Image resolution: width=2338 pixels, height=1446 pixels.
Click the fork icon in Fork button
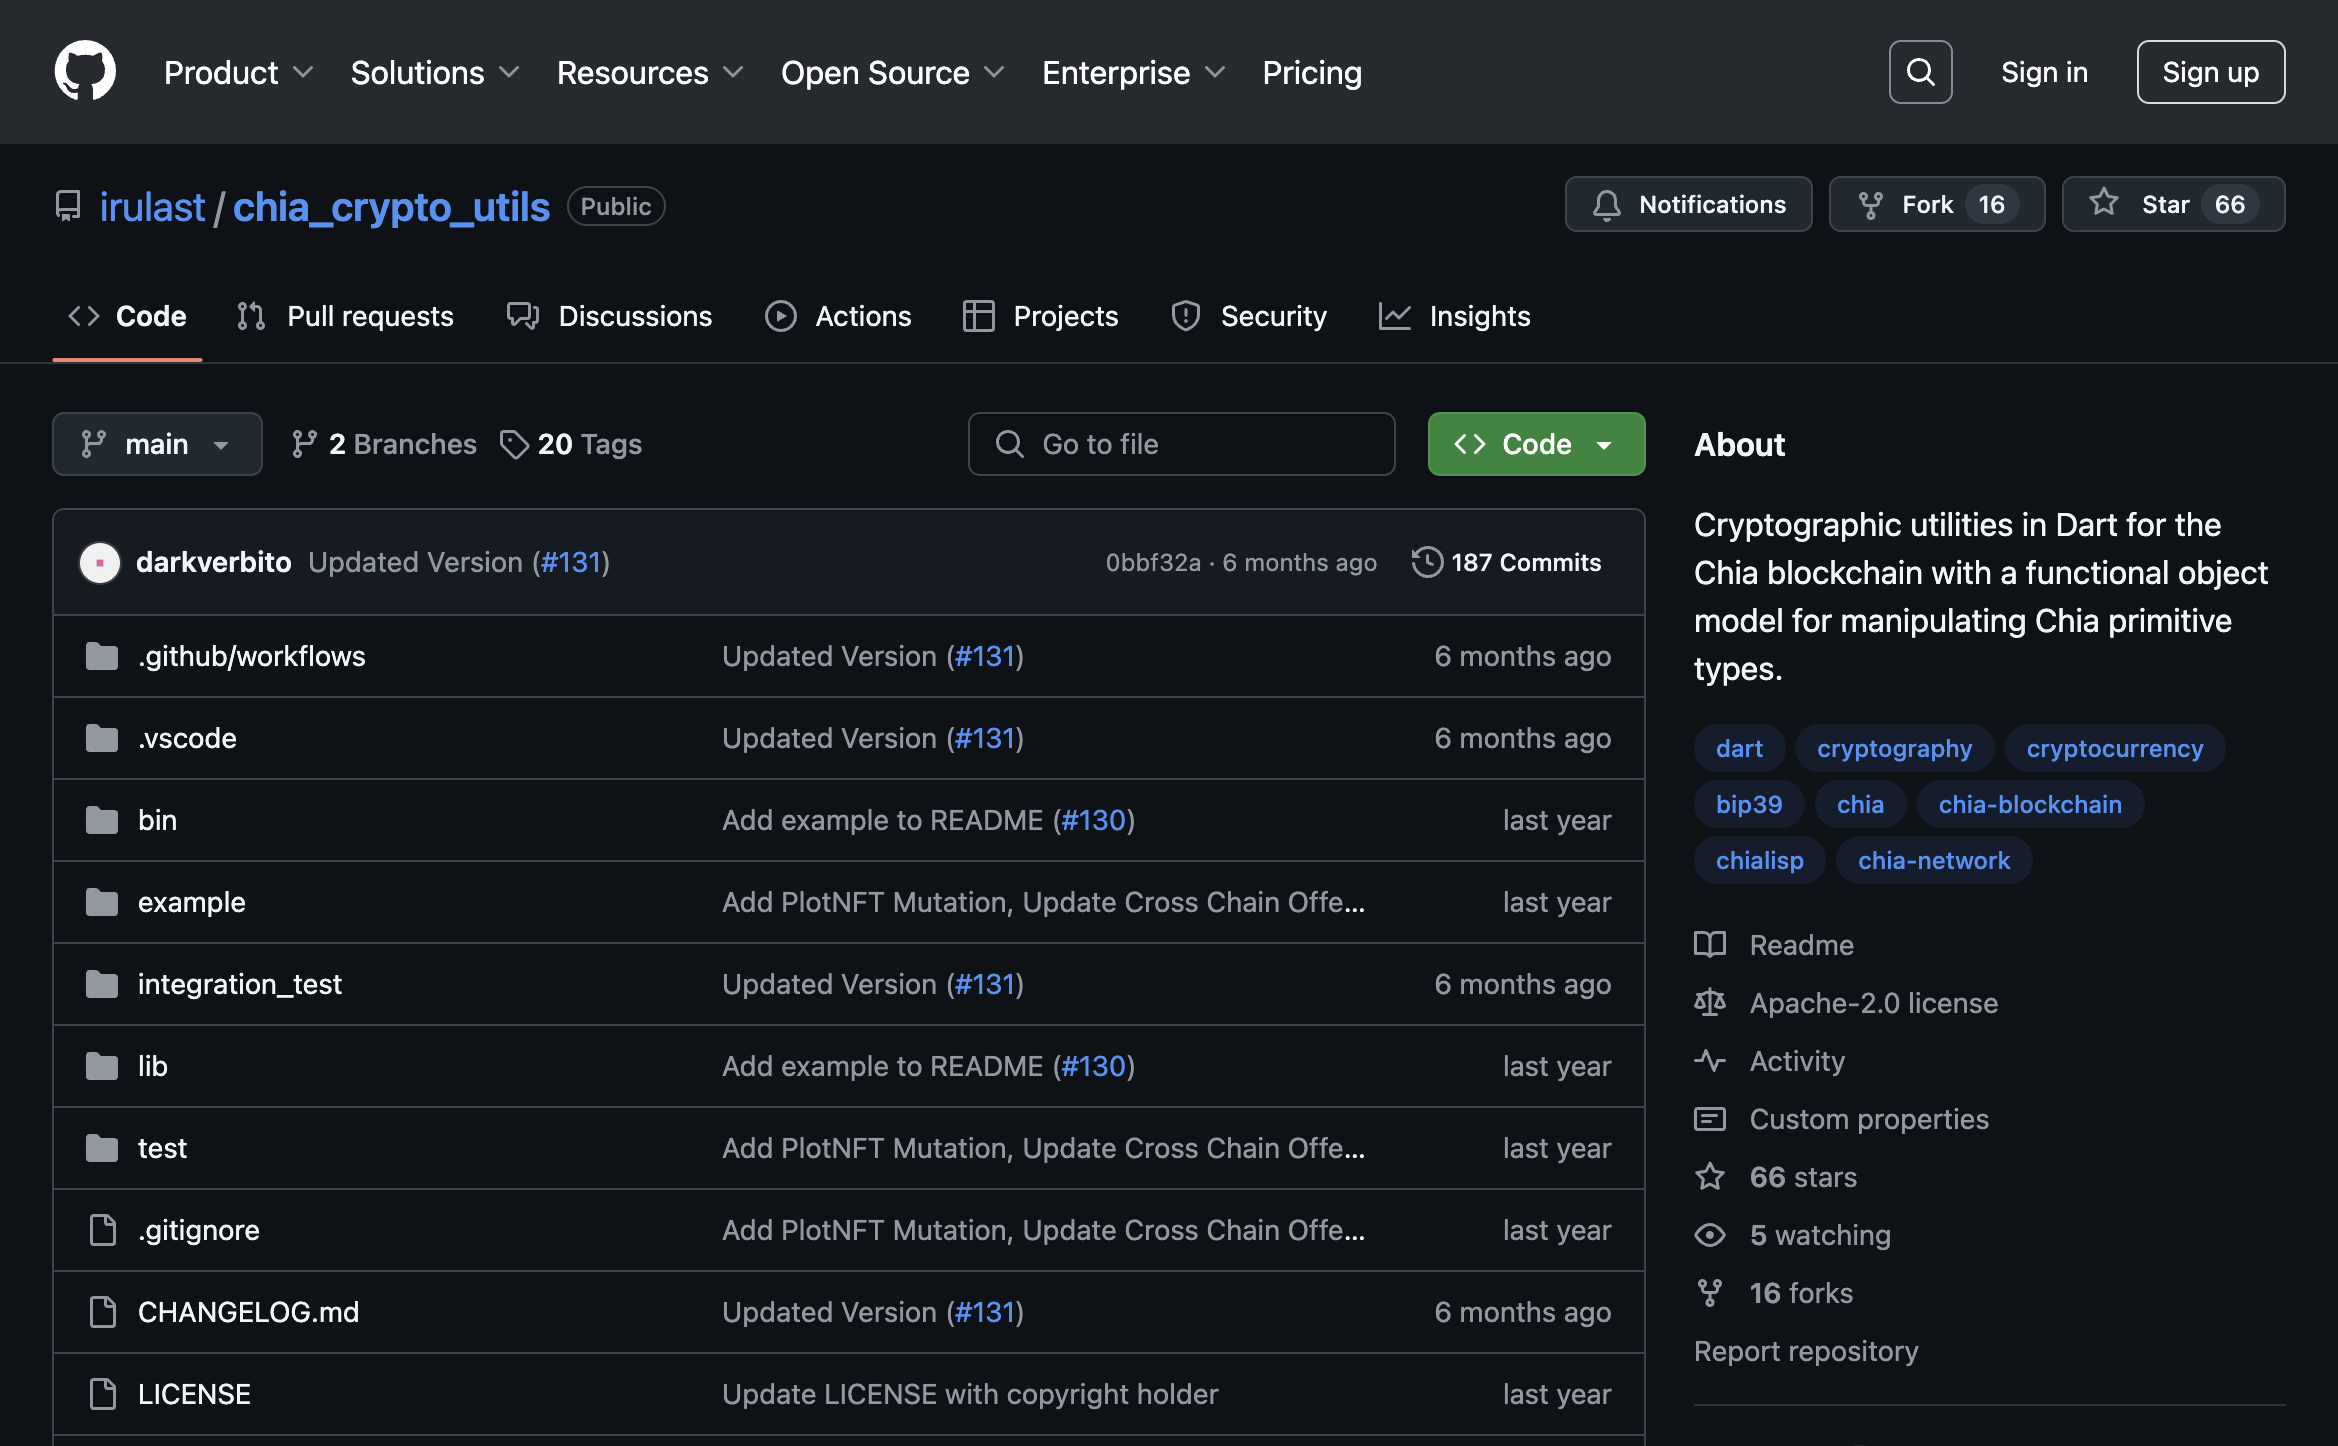click(x=1870, y=205)
